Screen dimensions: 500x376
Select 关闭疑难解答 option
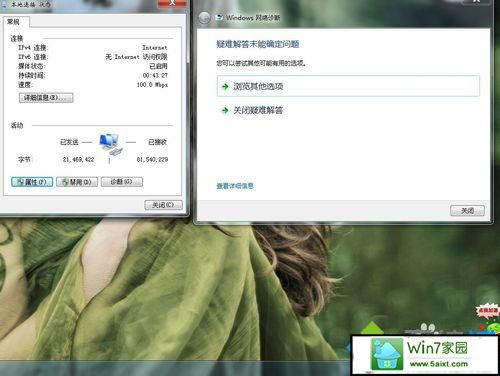point(258,110)
